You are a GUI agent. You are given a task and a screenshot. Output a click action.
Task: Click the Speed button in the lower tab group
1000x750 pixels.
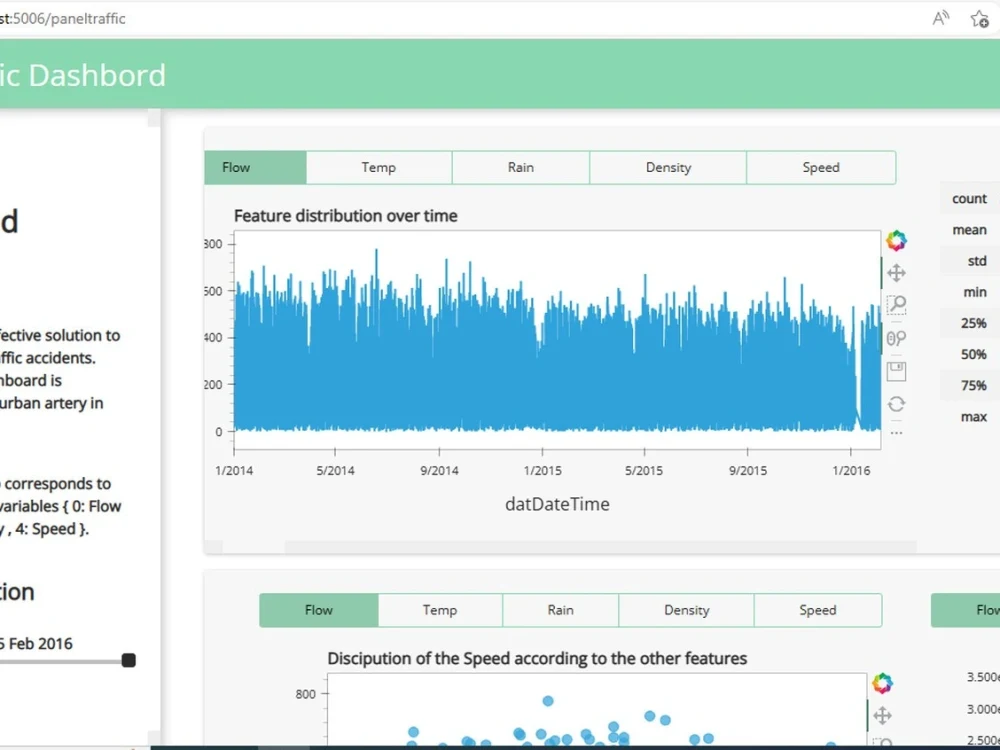coord(817,610)
